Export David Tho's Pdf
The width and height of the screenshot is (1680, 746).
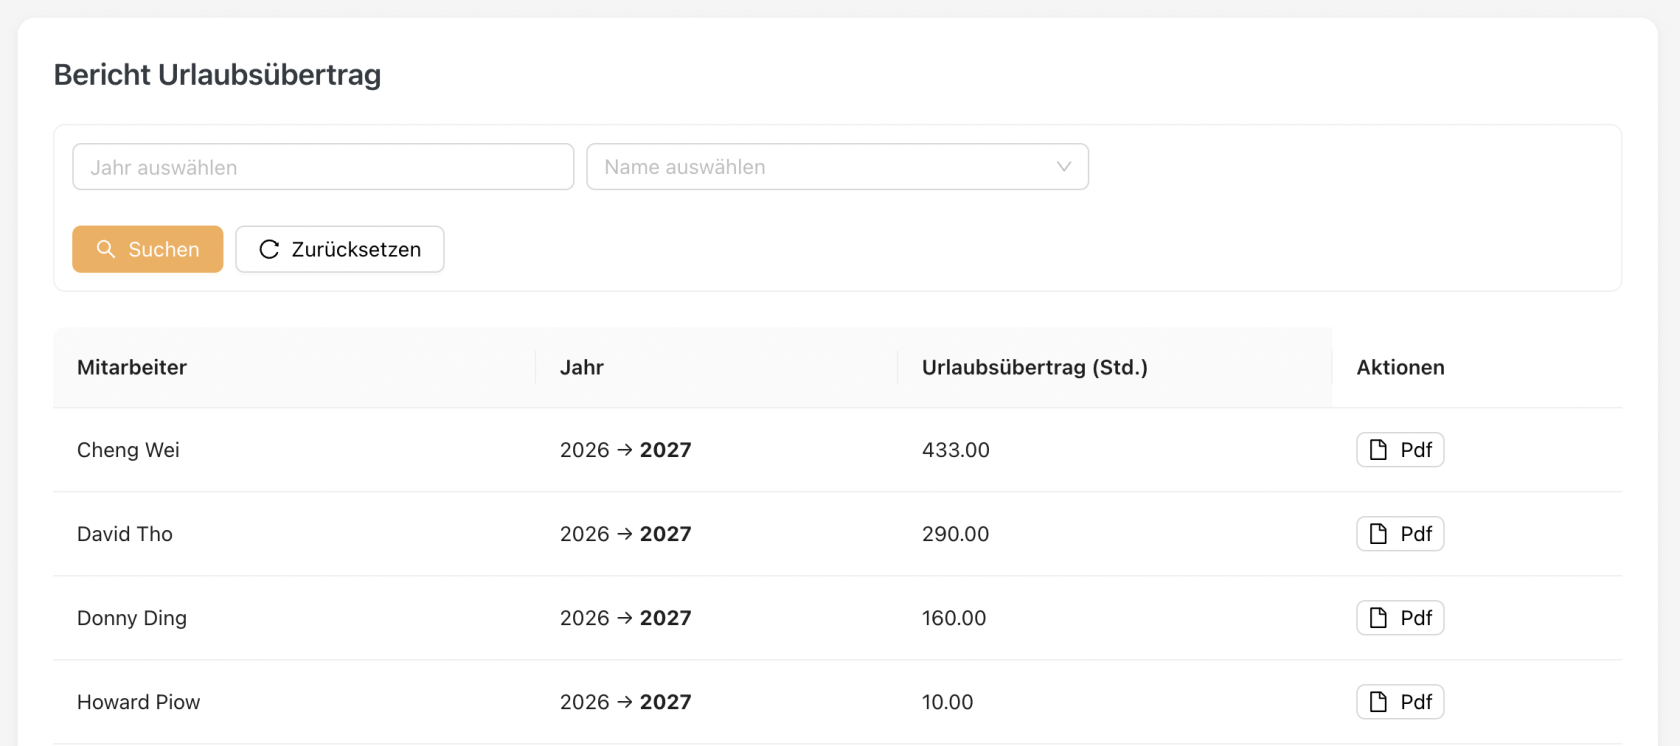[x=1400, y=534]
